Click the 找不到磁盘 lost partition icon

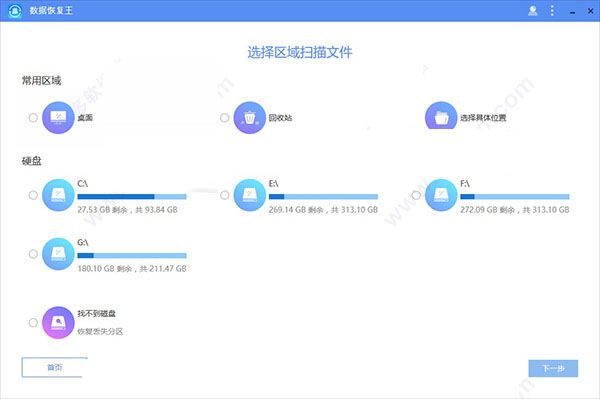pos(58,322)
